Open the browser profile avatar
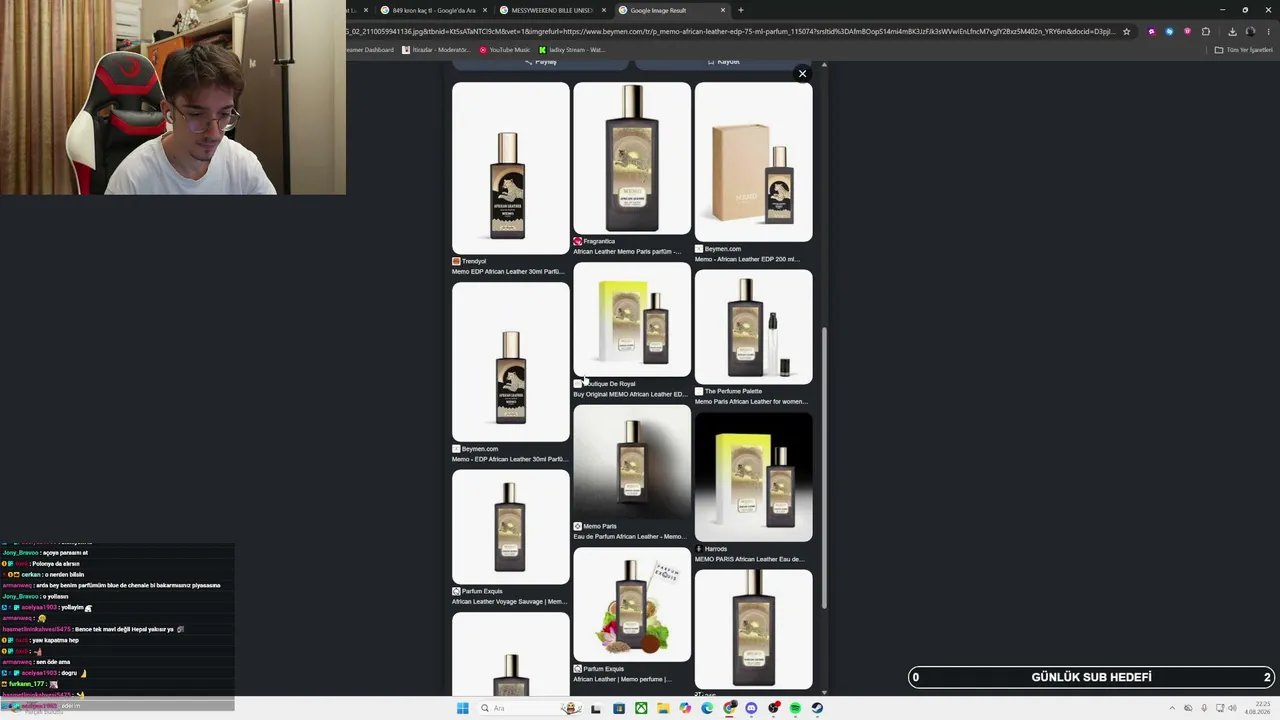Image resolution: width=1280 pixels, height=720 pixels. [1250, 31]
